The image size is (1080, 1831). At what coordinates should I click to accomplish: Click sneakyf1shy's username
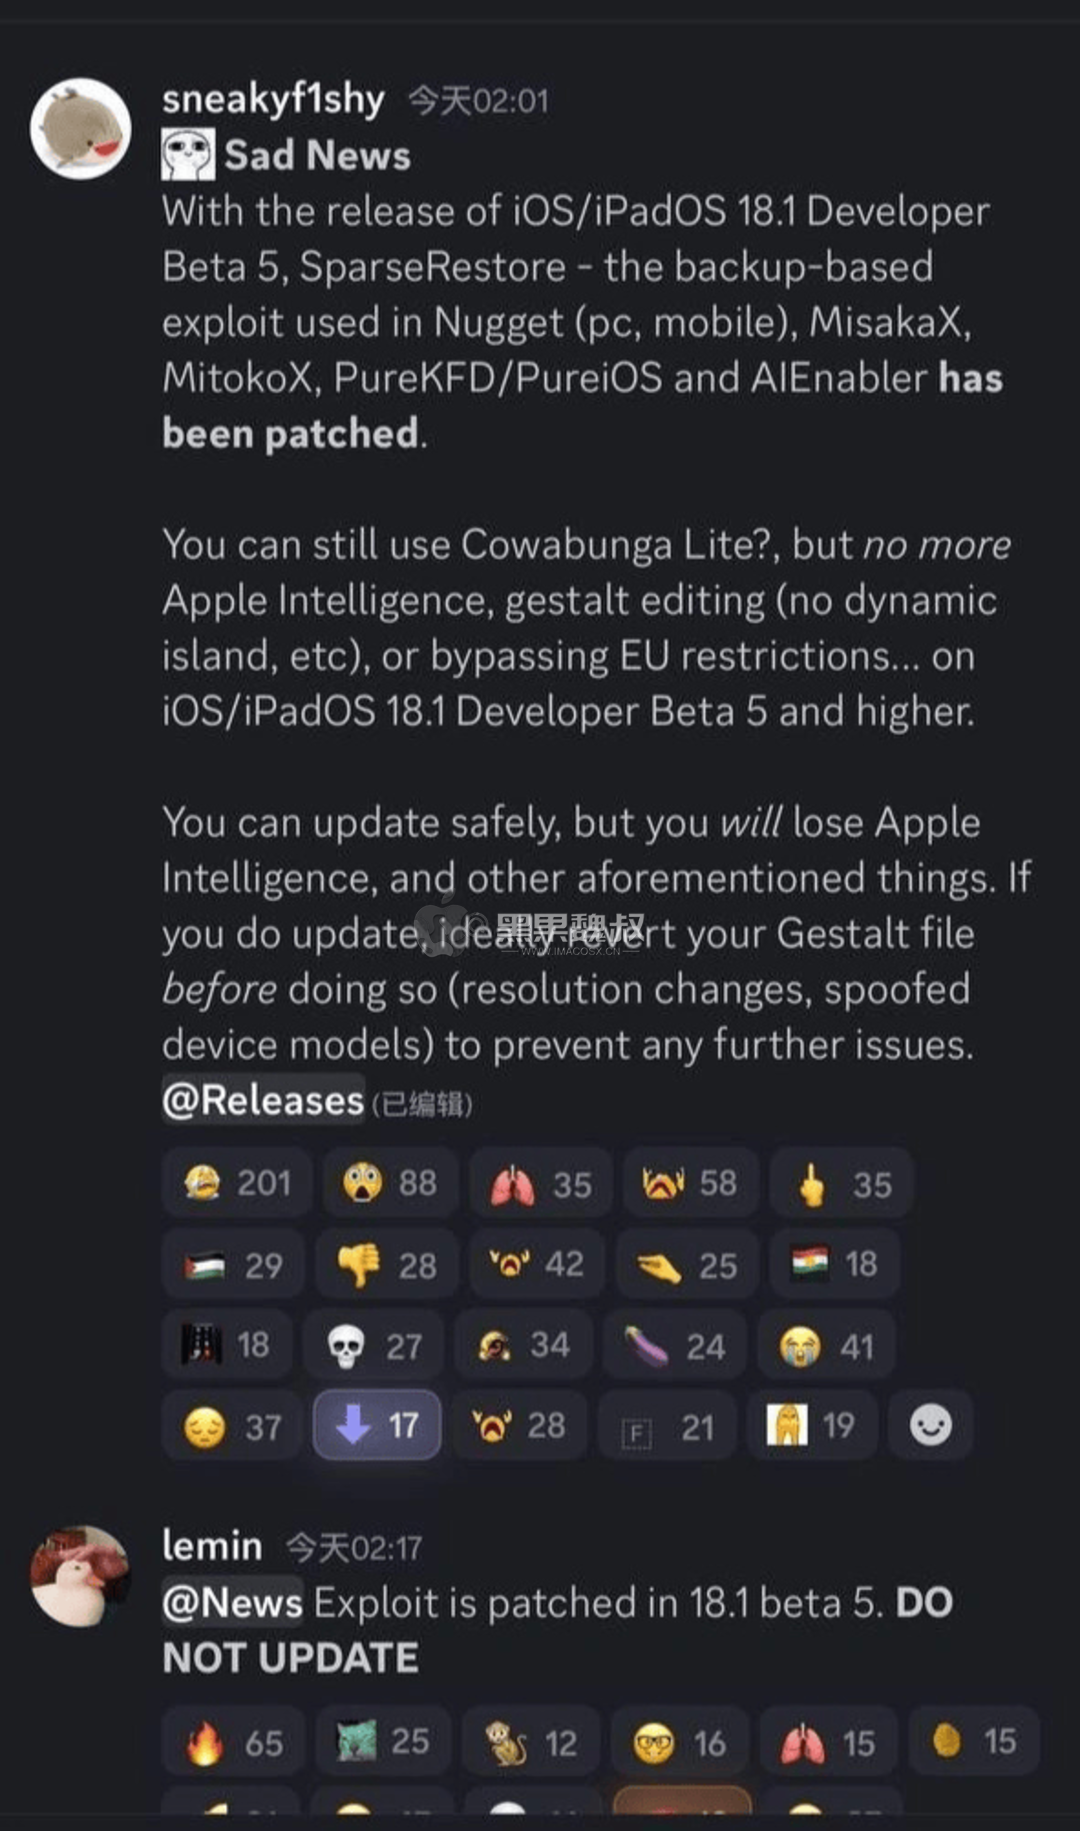tap(272, 98)
